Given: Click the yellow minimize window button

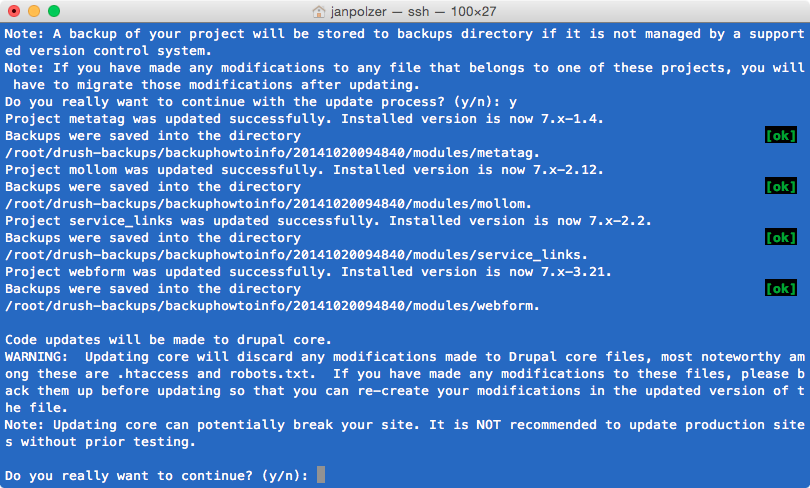Looking at the screenshot, I should pos(34,11).
